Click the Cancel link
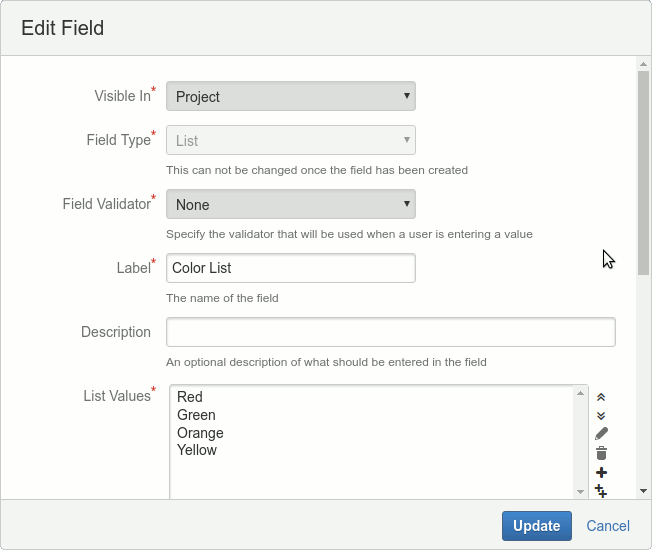Viewport: 652px width, 550px height. (x=608, y=526)
